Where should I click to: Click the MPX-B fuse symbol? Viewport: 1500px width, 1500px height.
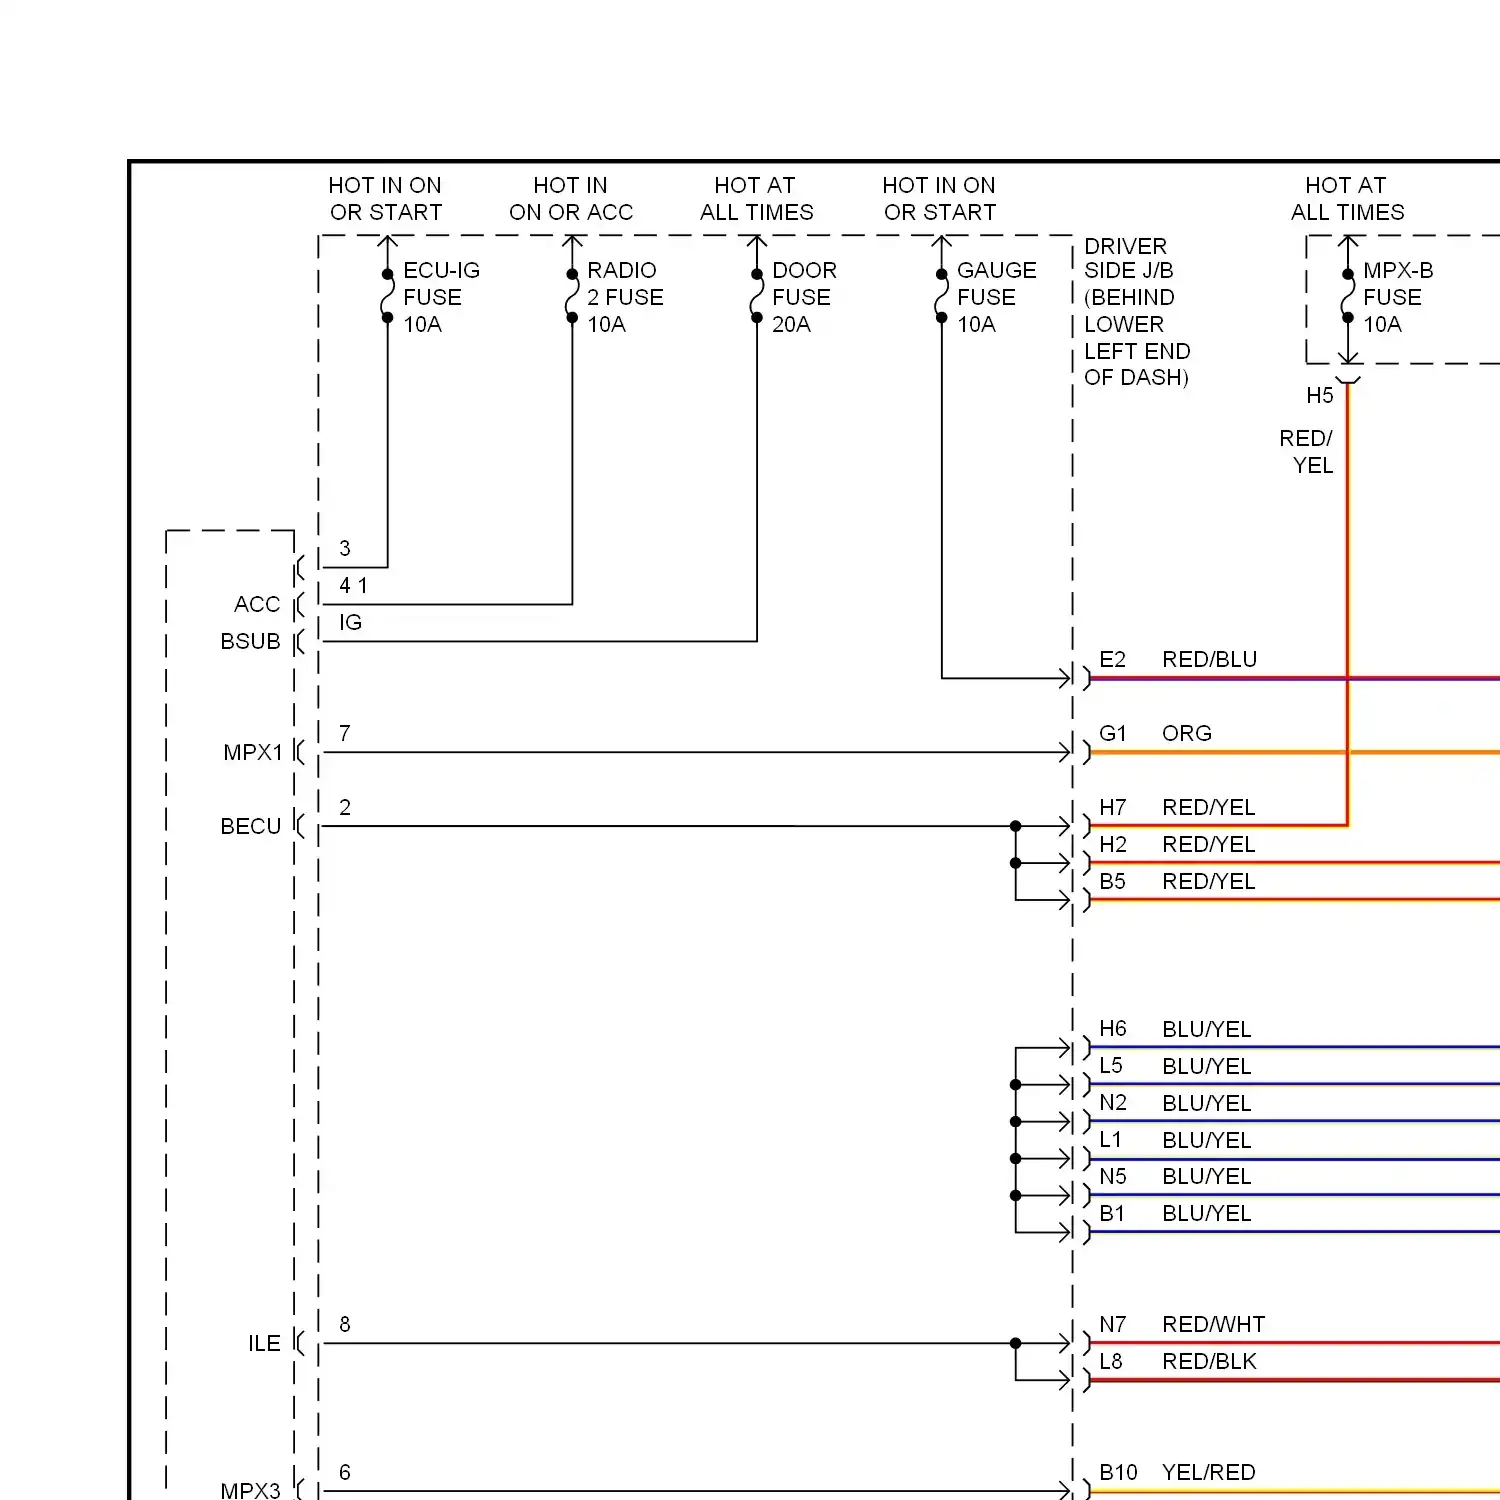(x=1348, y=296)
